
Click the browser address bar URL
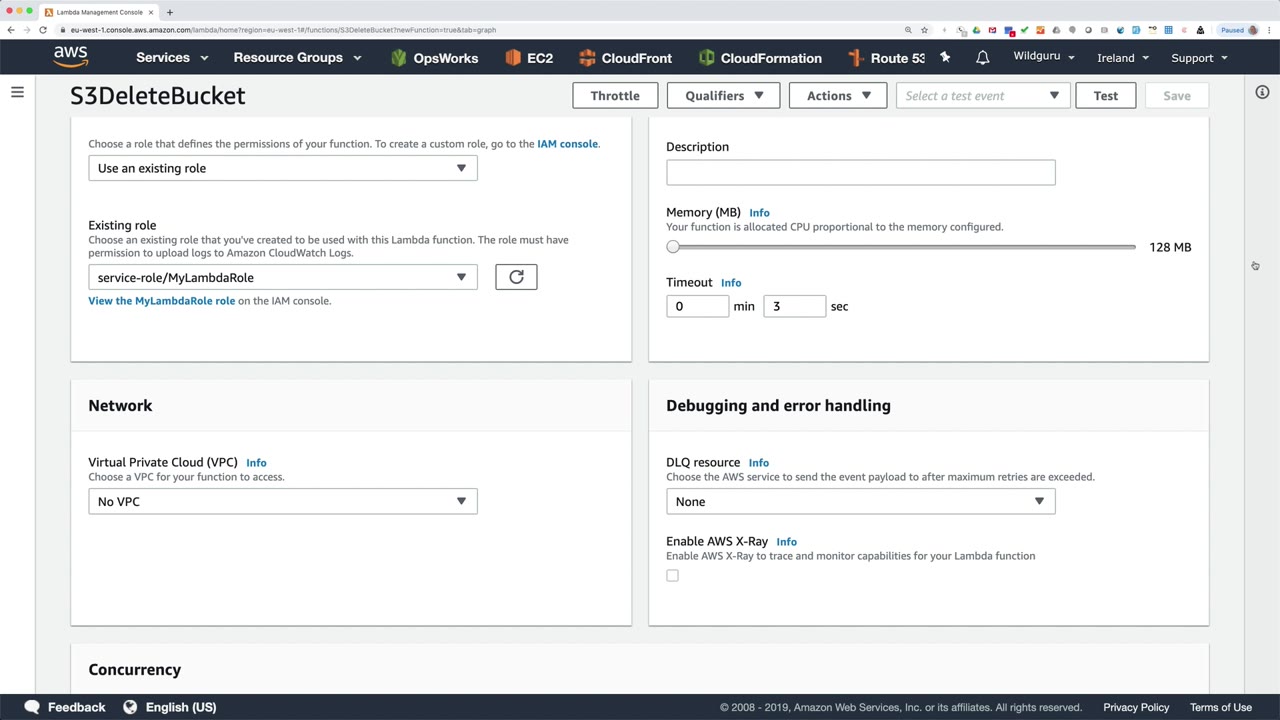[x=283, y=30]
